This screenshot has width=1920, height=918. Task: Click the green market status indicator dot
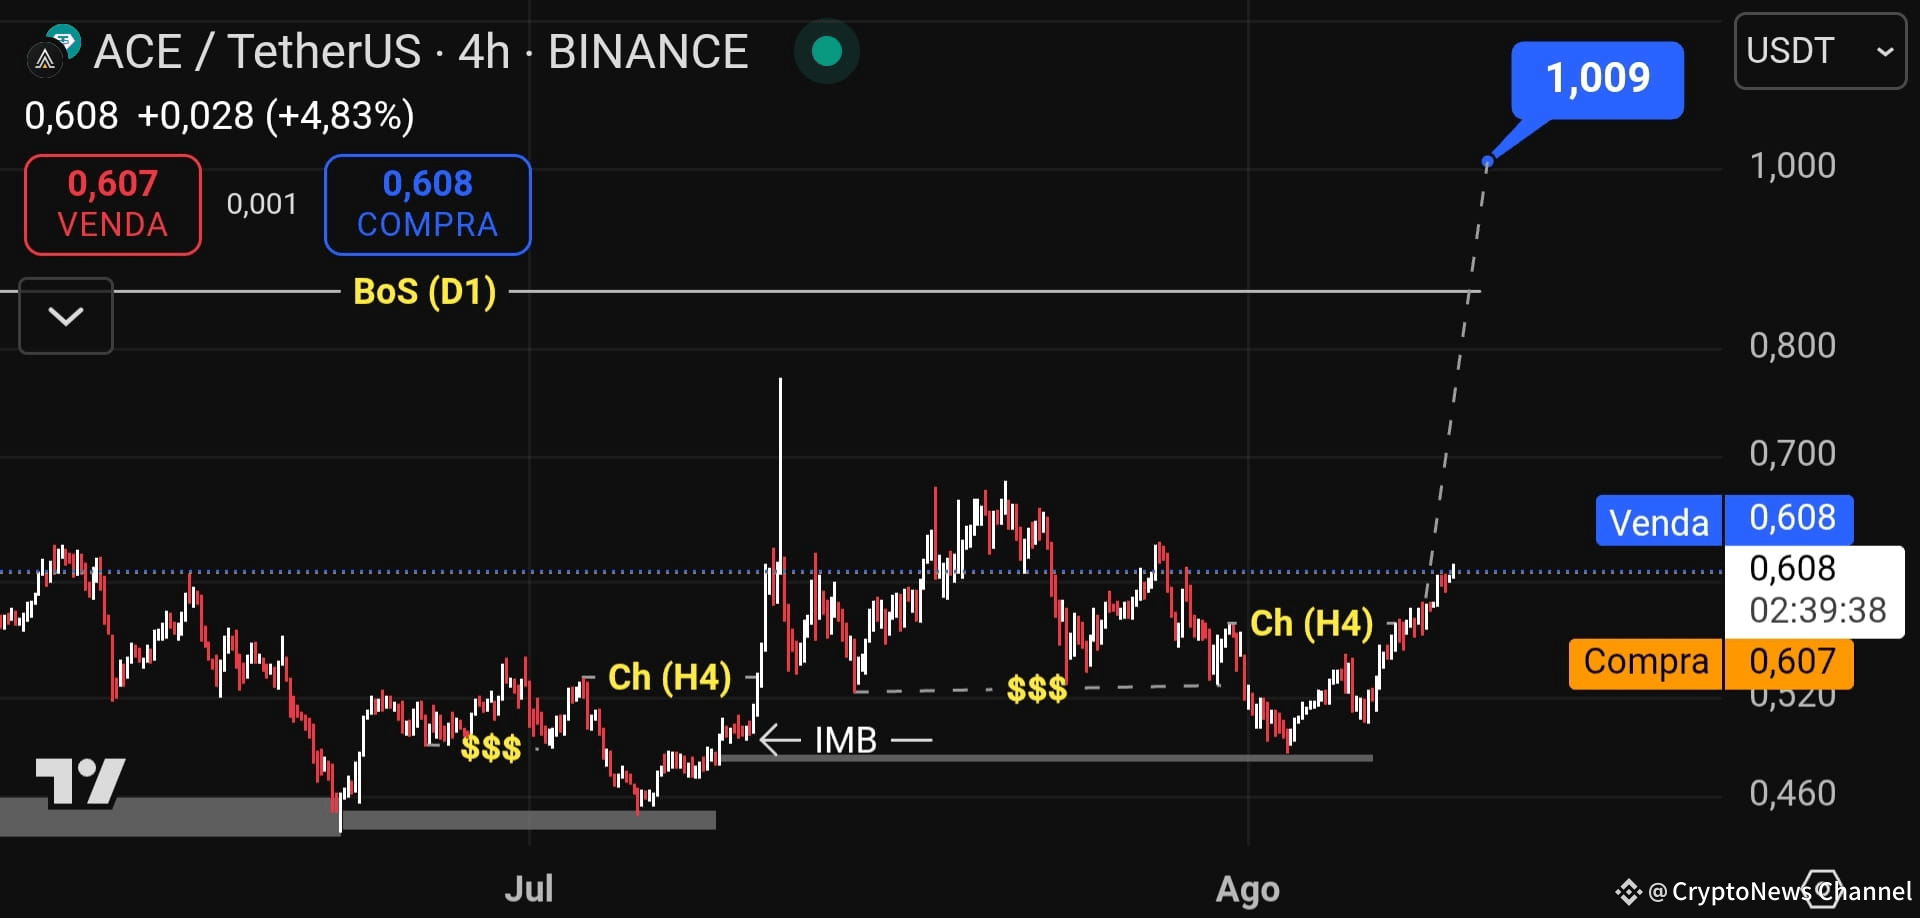coord(826,51)
